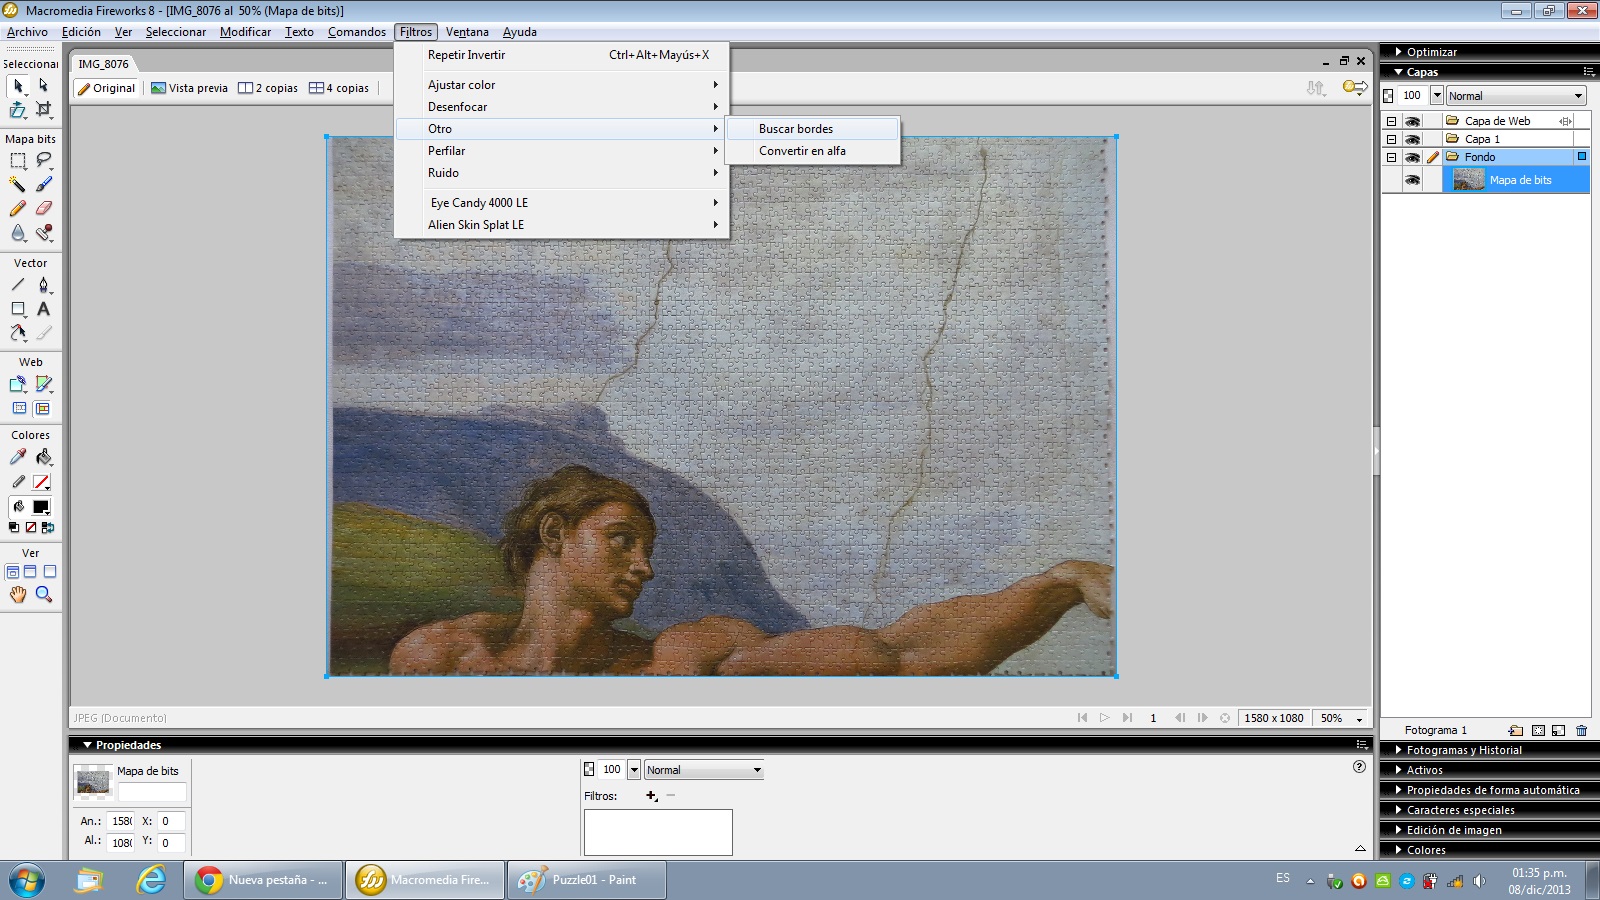Open Eye Candy 4000 LE submenu
Image resolution: width=1600 pixels, height=900 pixels.
561,203
